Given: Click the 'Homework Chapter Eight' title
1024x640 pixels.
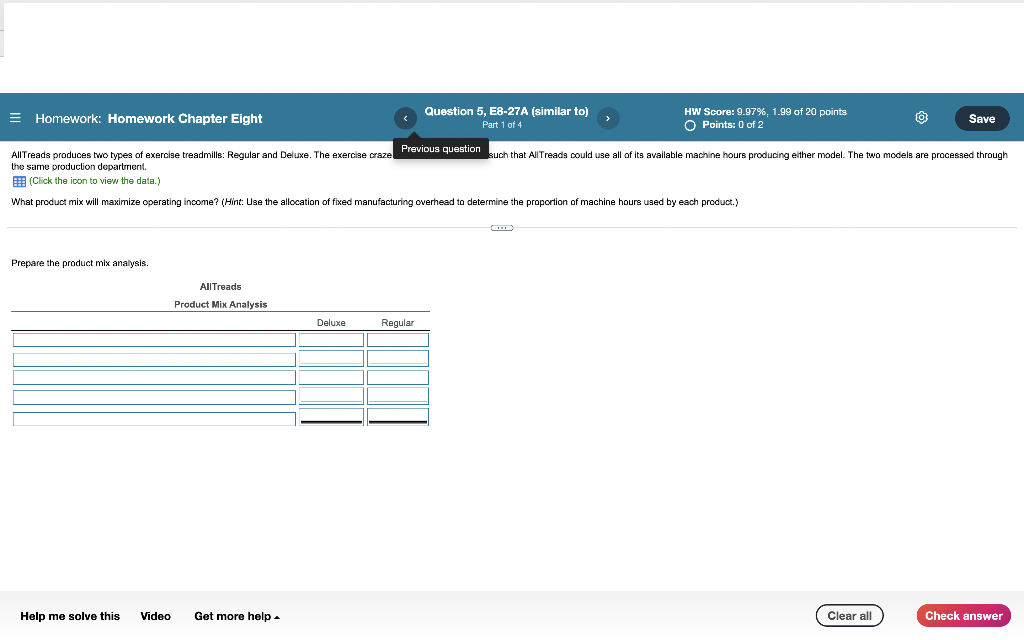Looking at the screenshot, I should (x=185, y=118).
